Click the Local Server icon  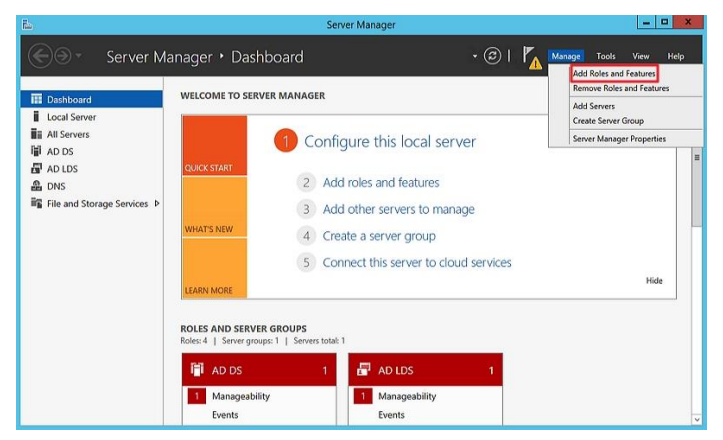(36, 117)
